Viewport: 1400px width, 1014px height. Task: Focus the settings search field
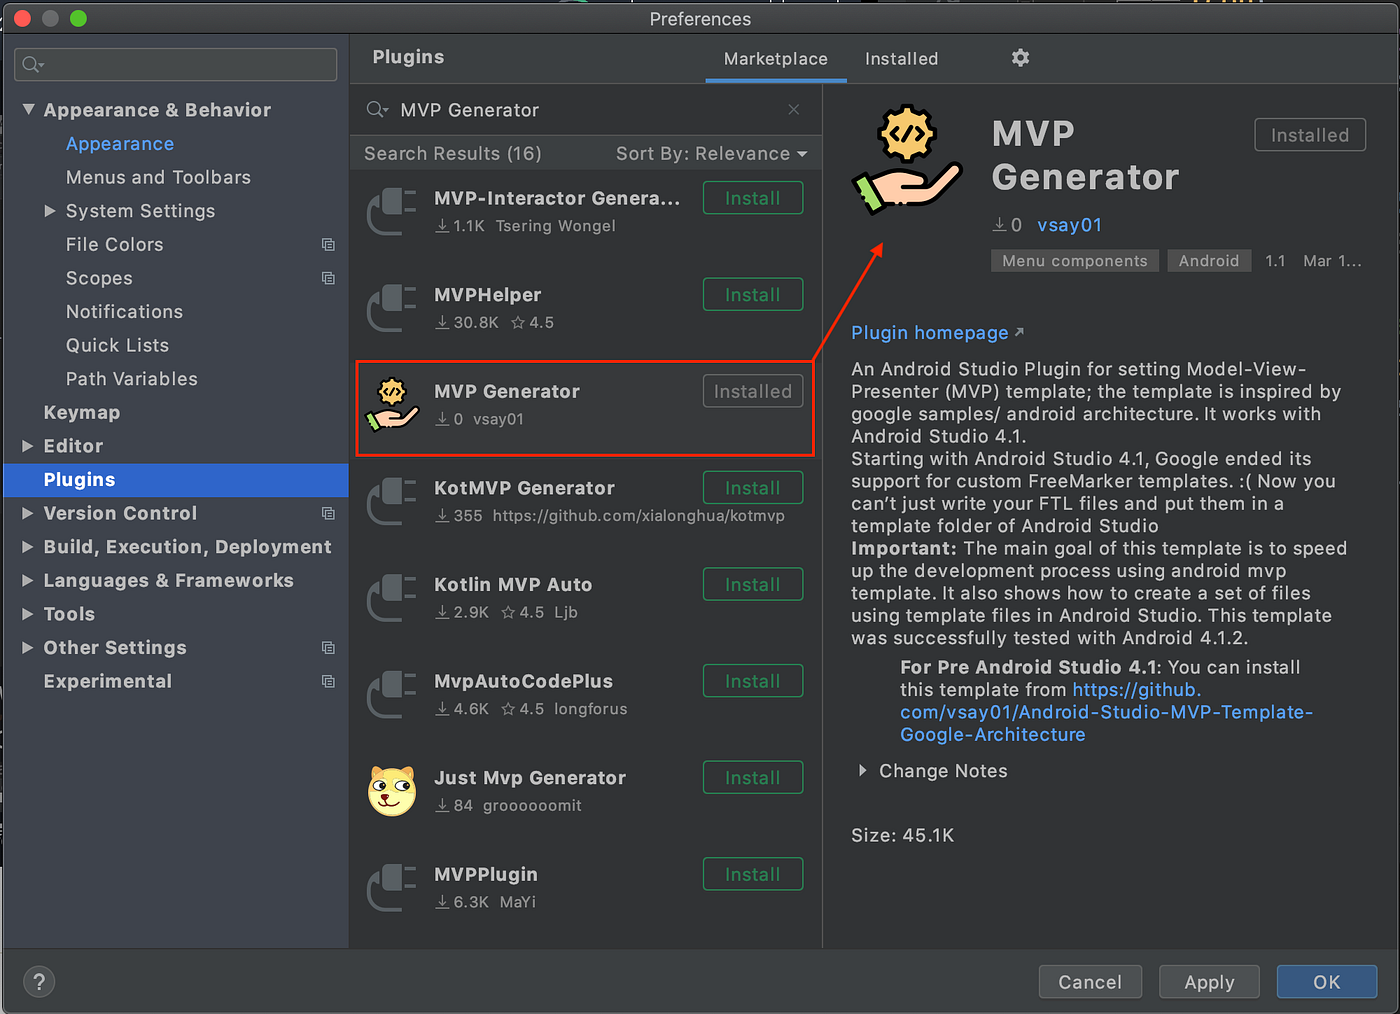click(x=176, y=65)
